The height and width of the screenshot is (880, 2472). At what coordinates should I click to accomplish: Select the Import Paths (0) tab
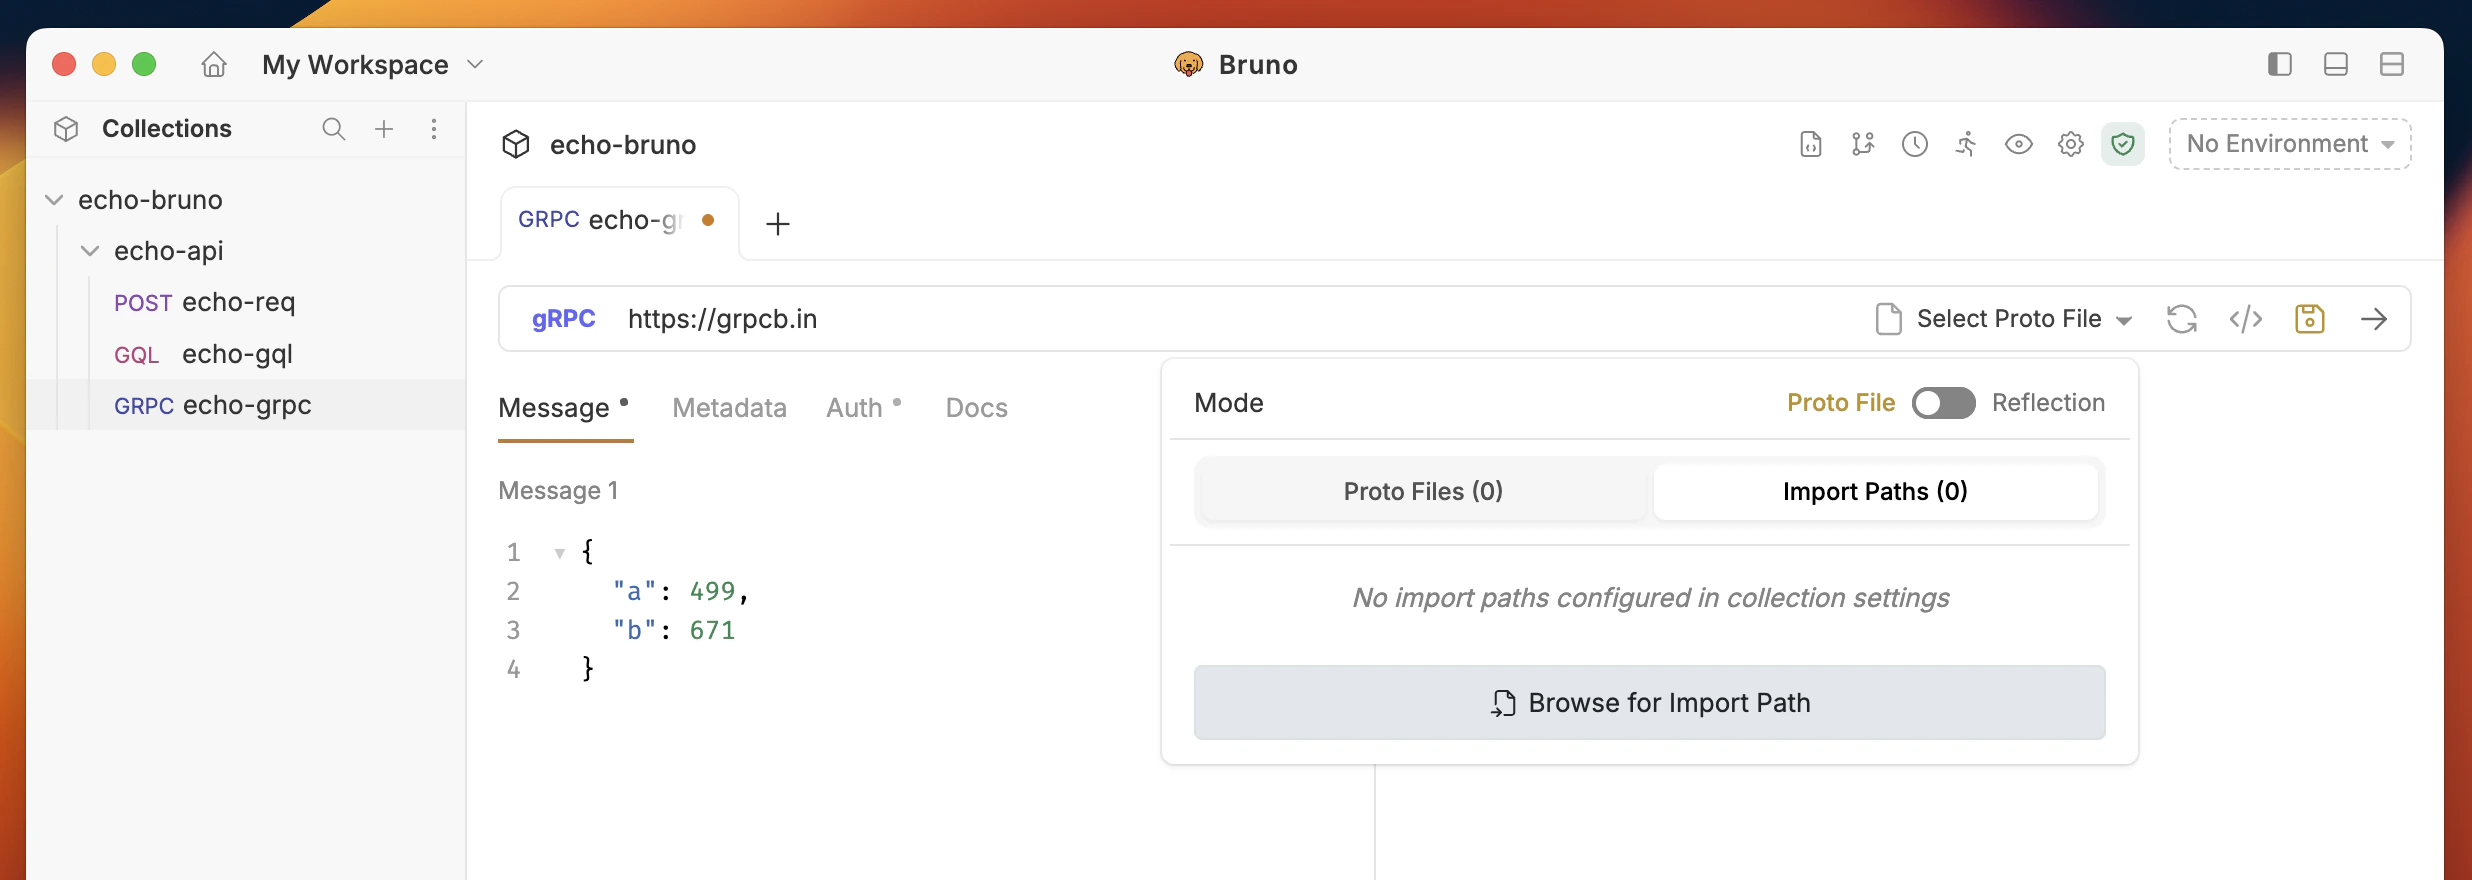1875,491
